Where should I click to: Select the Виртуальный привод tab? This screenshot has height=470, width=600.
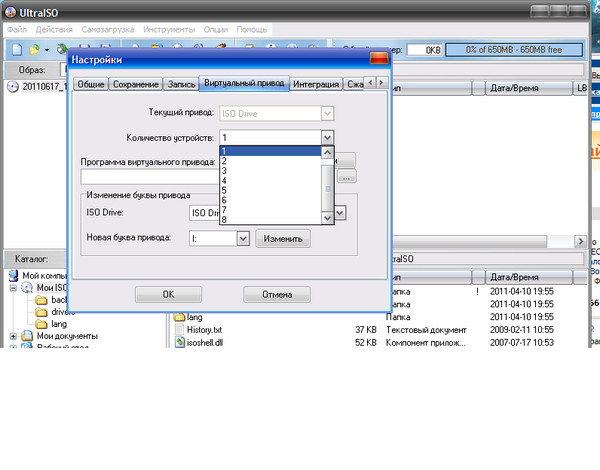(x=244, y=83)
